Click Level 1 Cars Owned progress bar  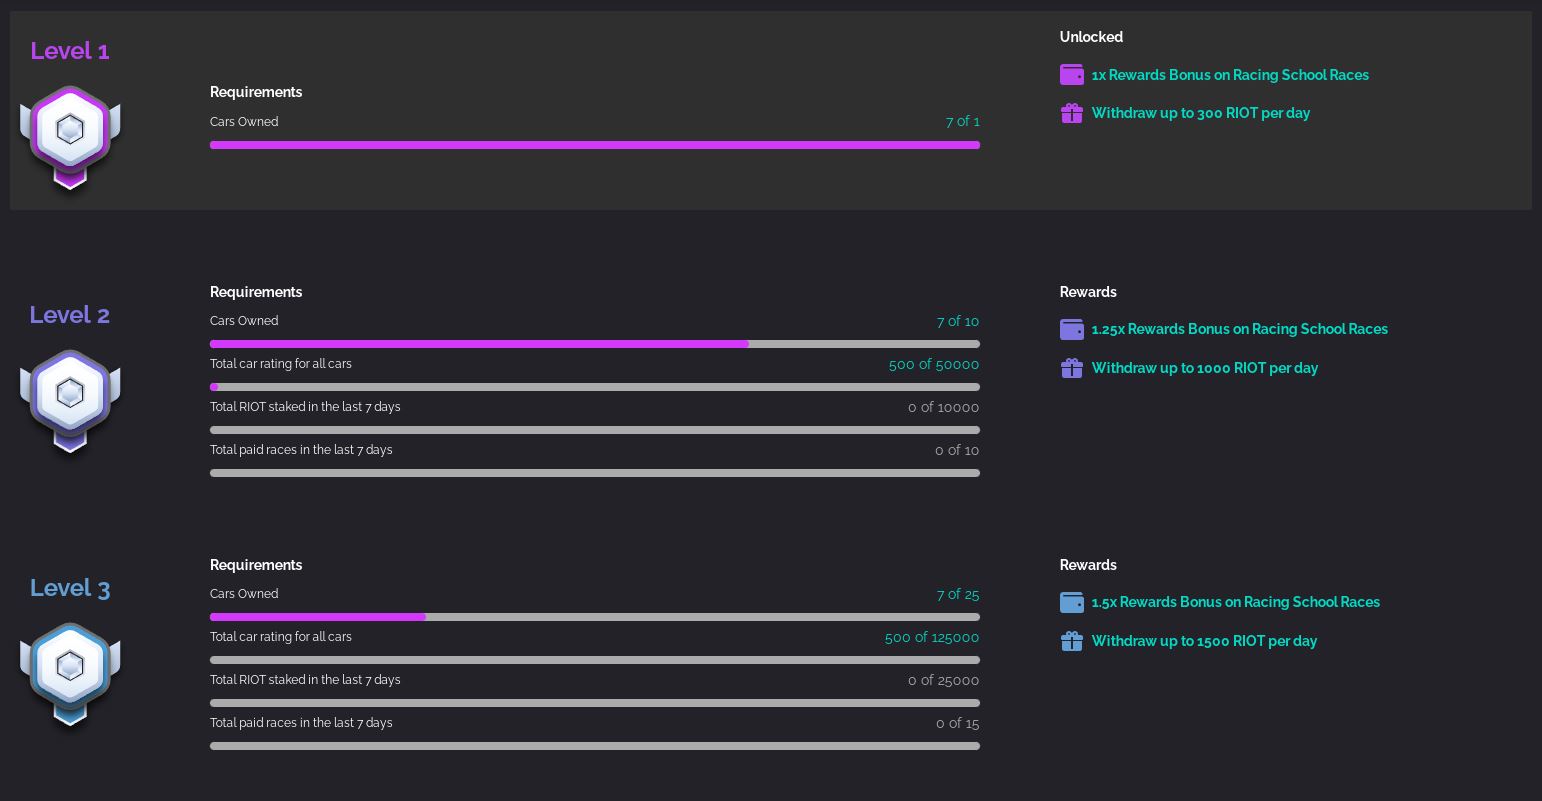coord(595,145)
